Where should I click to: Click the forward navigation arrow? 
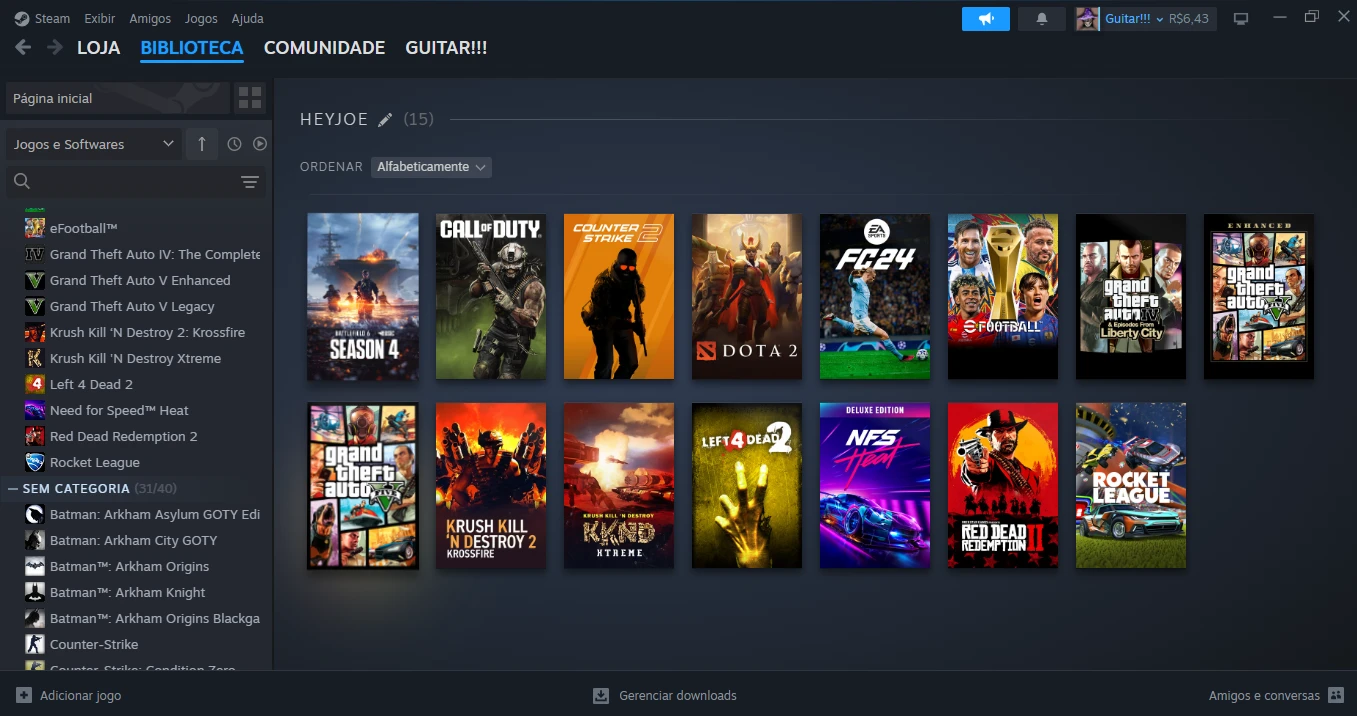tap(55, 47)
